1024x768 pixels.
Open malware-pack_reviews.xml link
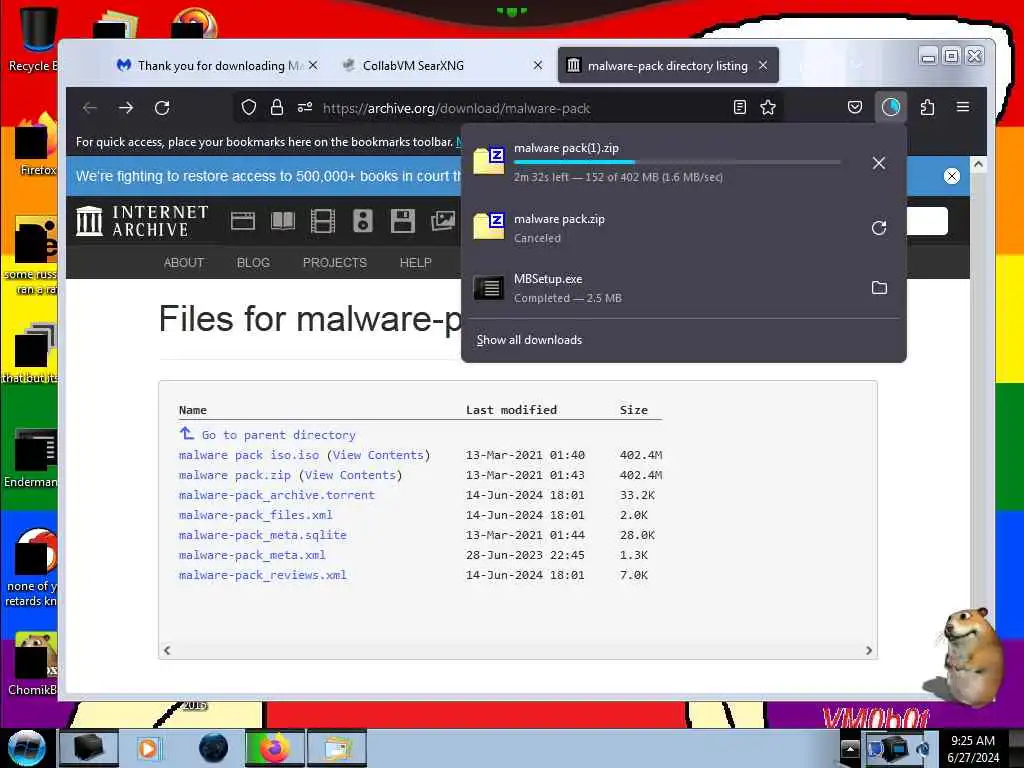[263, 575]
